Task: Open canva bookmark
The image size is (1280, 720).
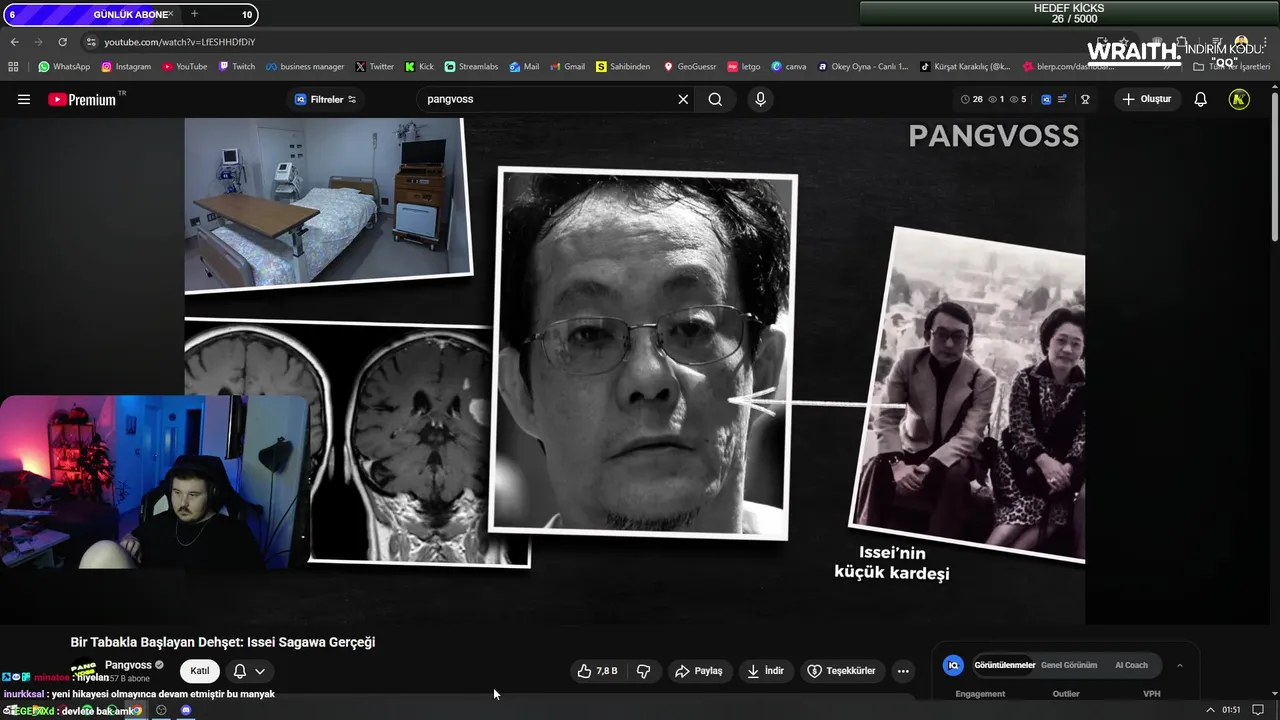Action: (x=789, y=67)
